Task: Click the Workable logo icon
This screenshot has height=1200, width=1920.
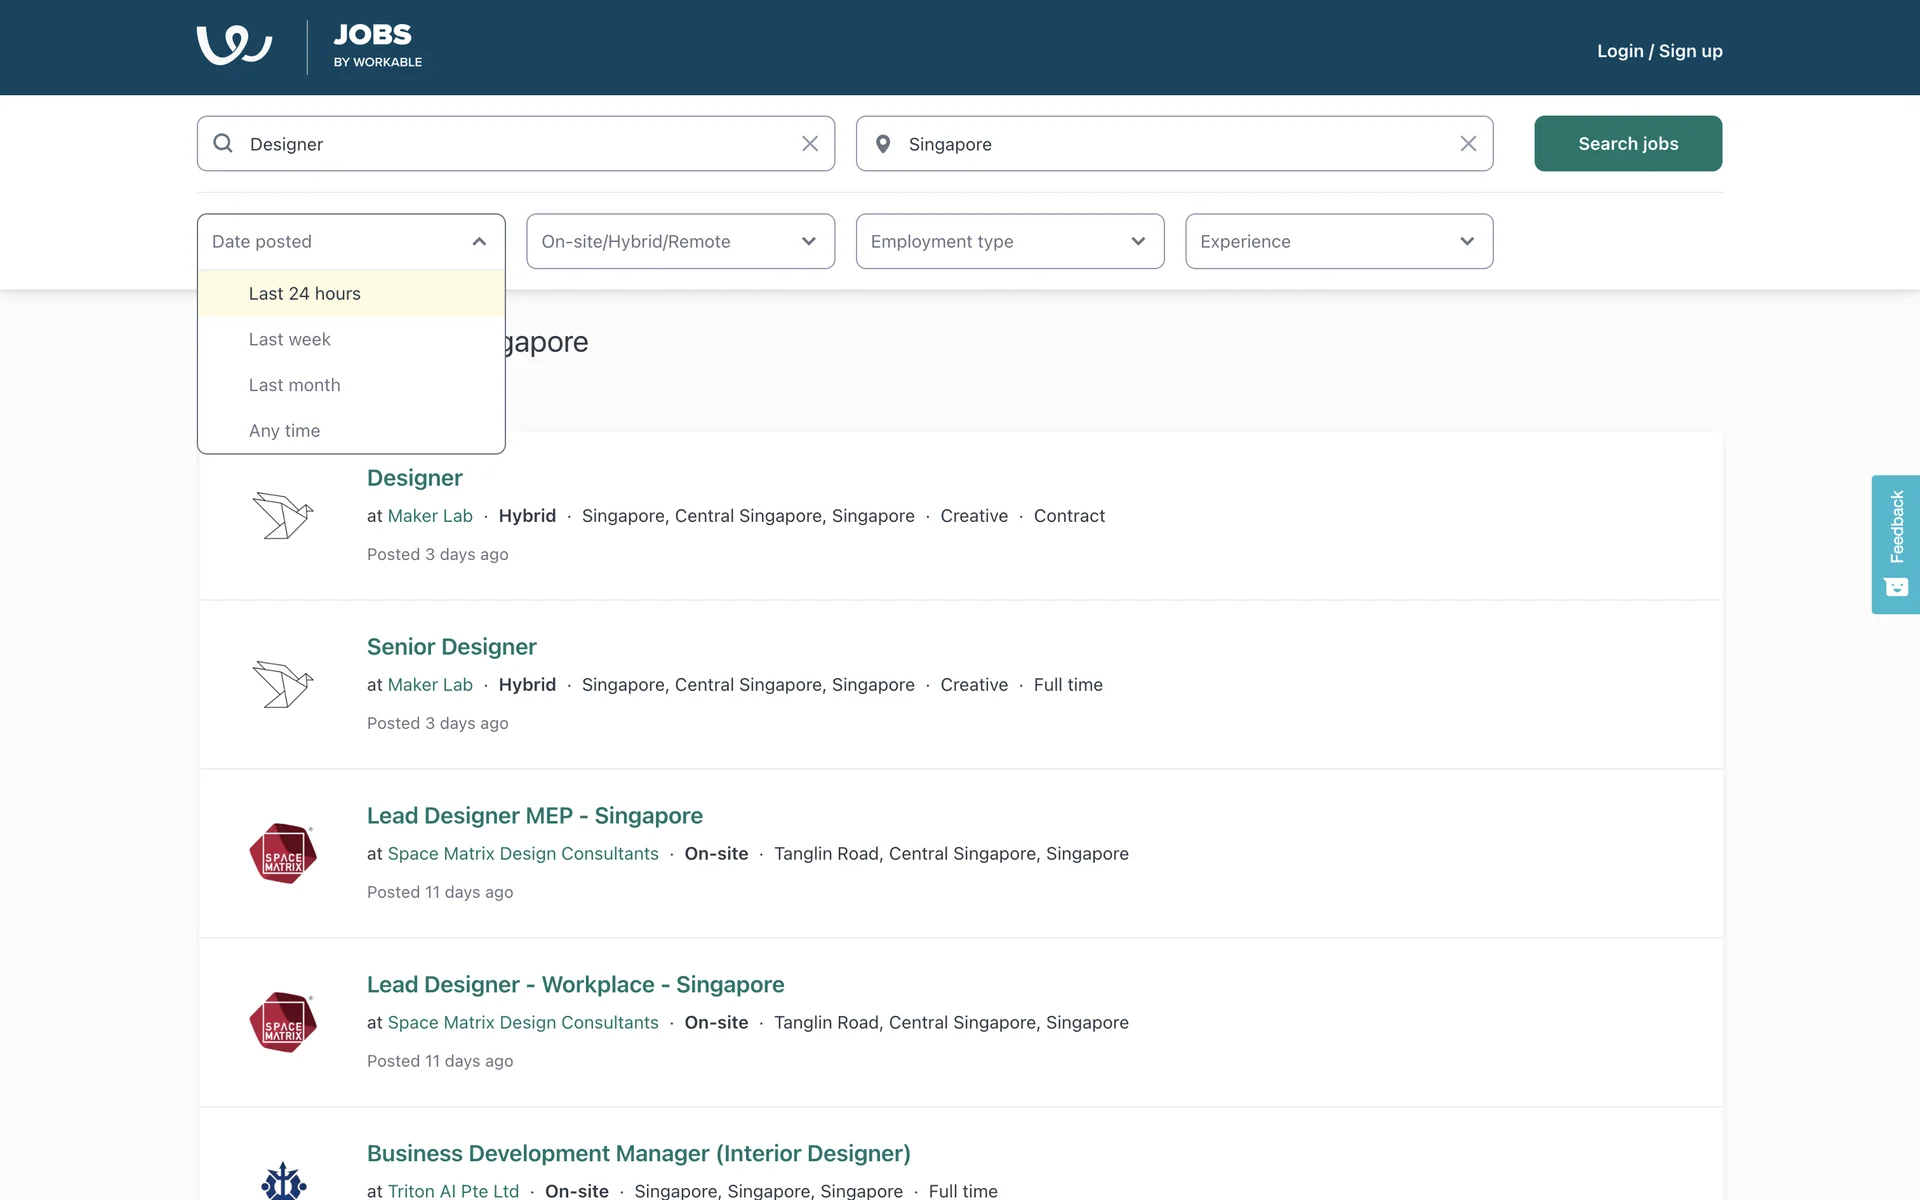Action: (x=234, y=46)
